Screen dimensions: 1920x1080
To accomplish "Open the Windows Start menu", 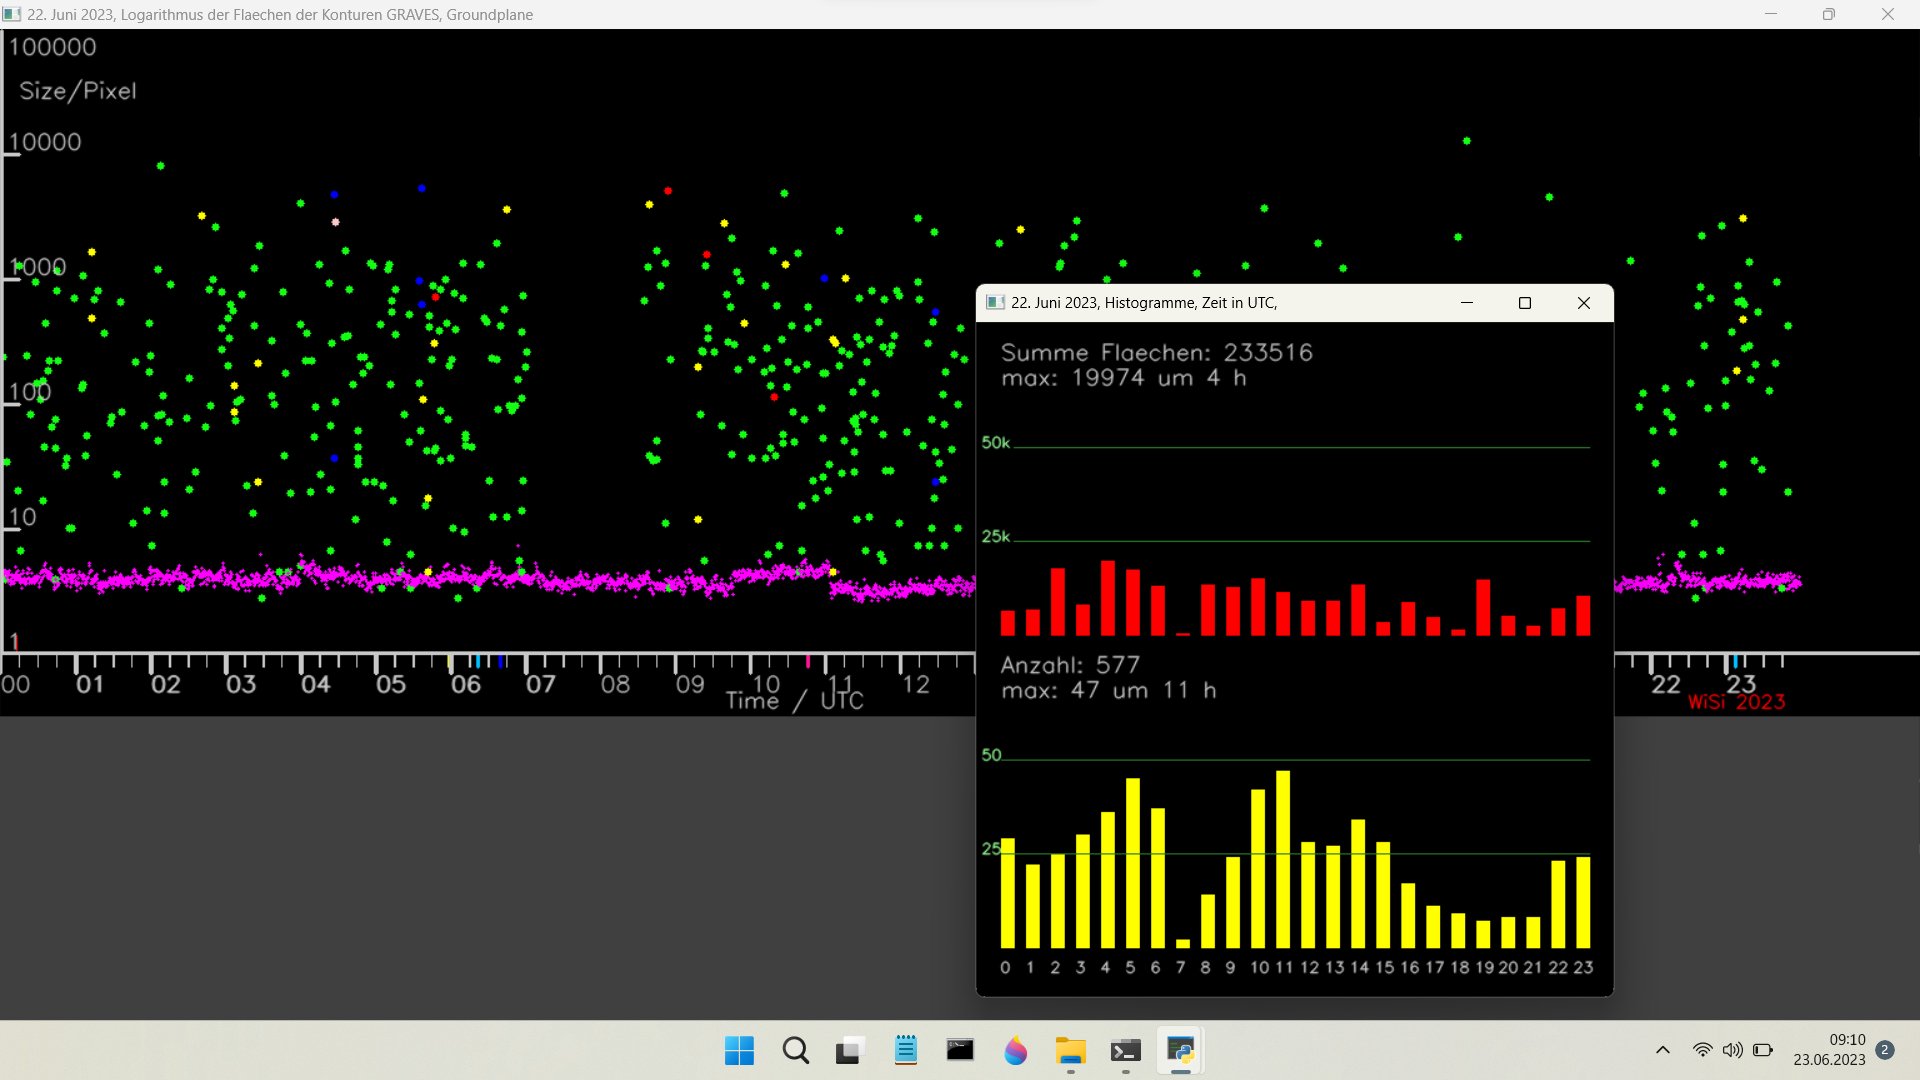I will coord(739,1051).
